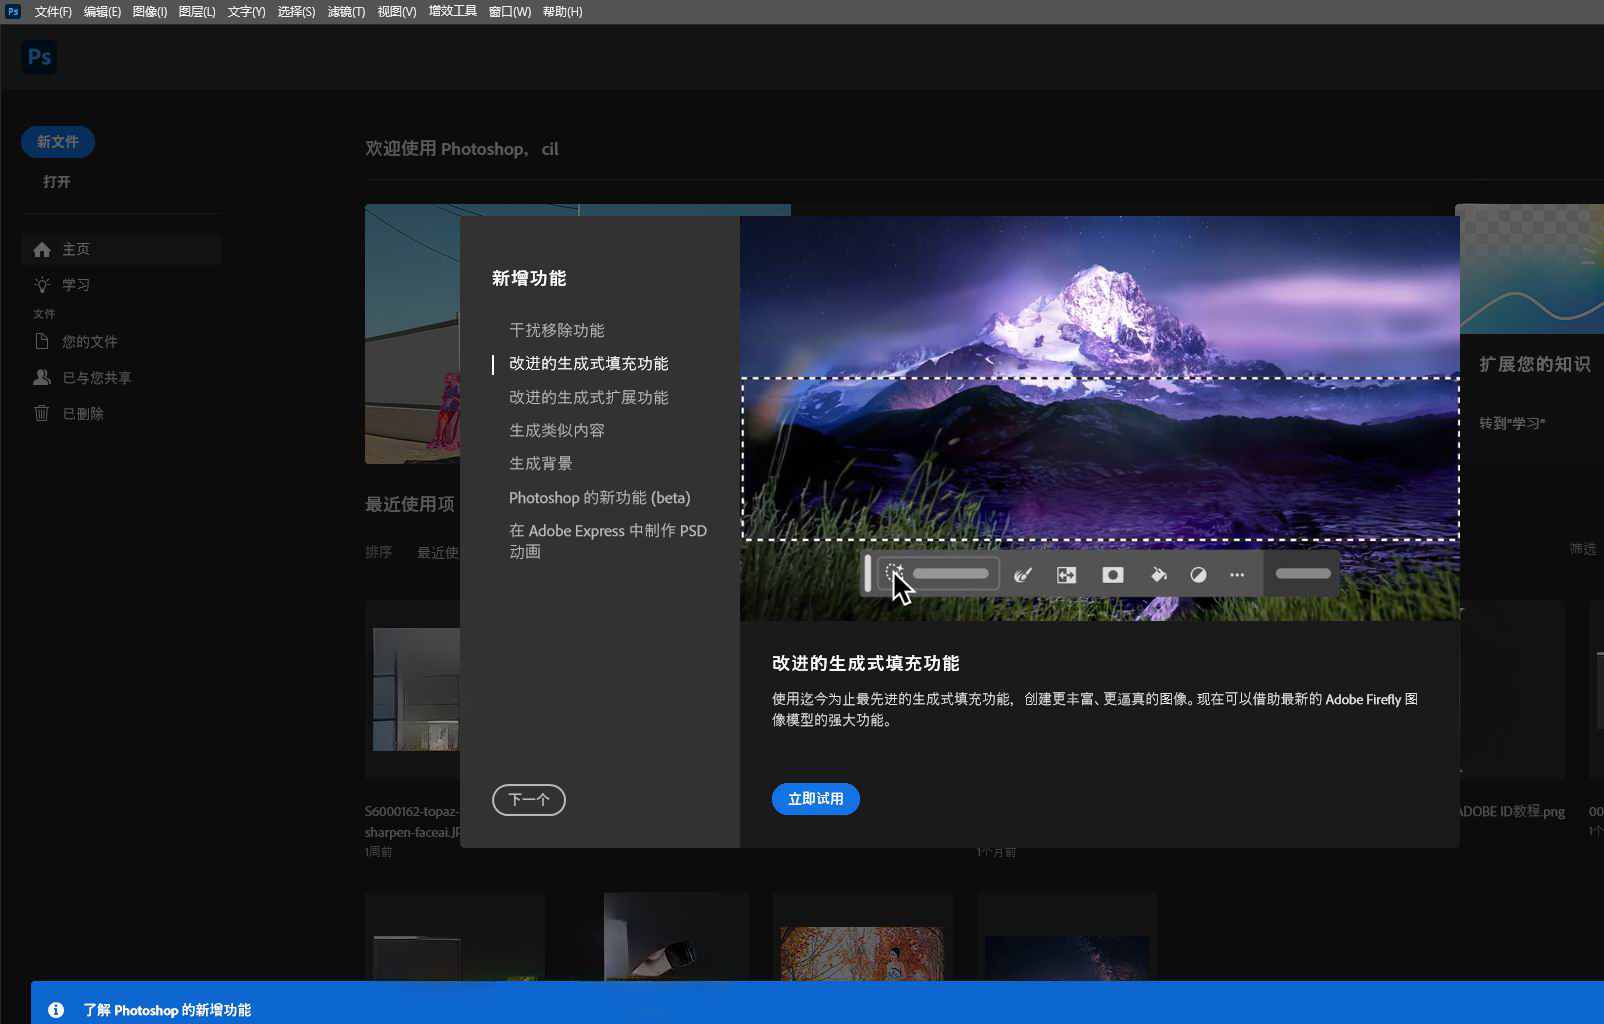The width and height of the screenshot is (1604, 1024).
Task: Open the 窗口(W) menu
Action: click(x=510, y=12)
